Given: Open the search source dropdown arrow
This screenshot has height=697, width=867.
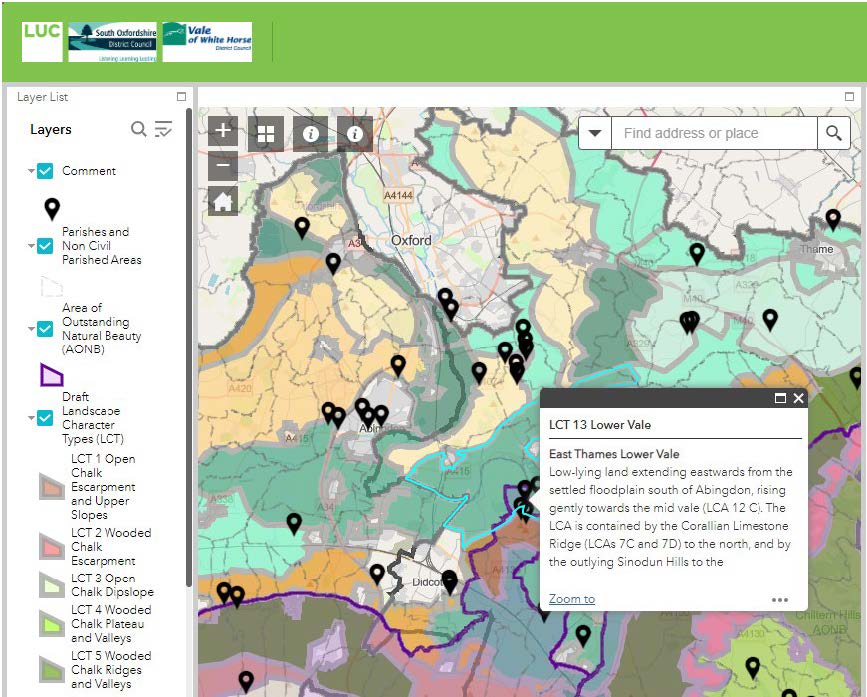Looking at the screenshot, I should click(595, 133).
